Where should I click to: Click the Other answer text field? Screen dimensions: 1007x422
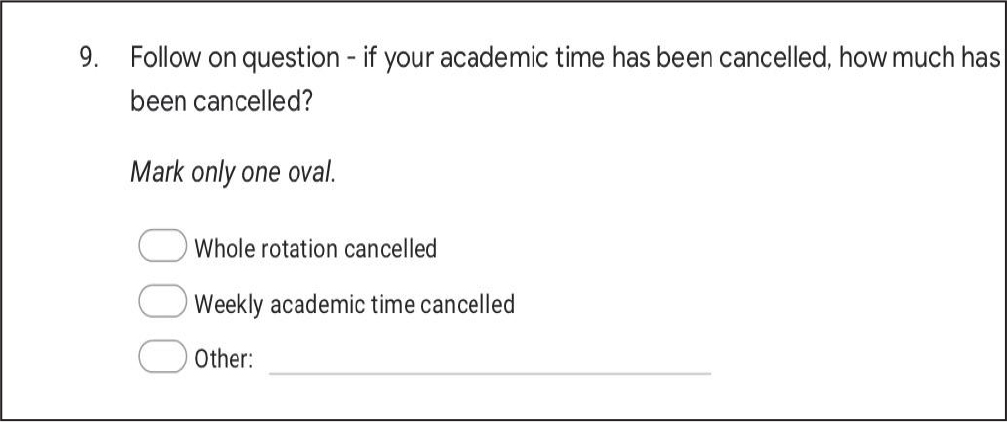pyautogui.click(x=490, y=362)
